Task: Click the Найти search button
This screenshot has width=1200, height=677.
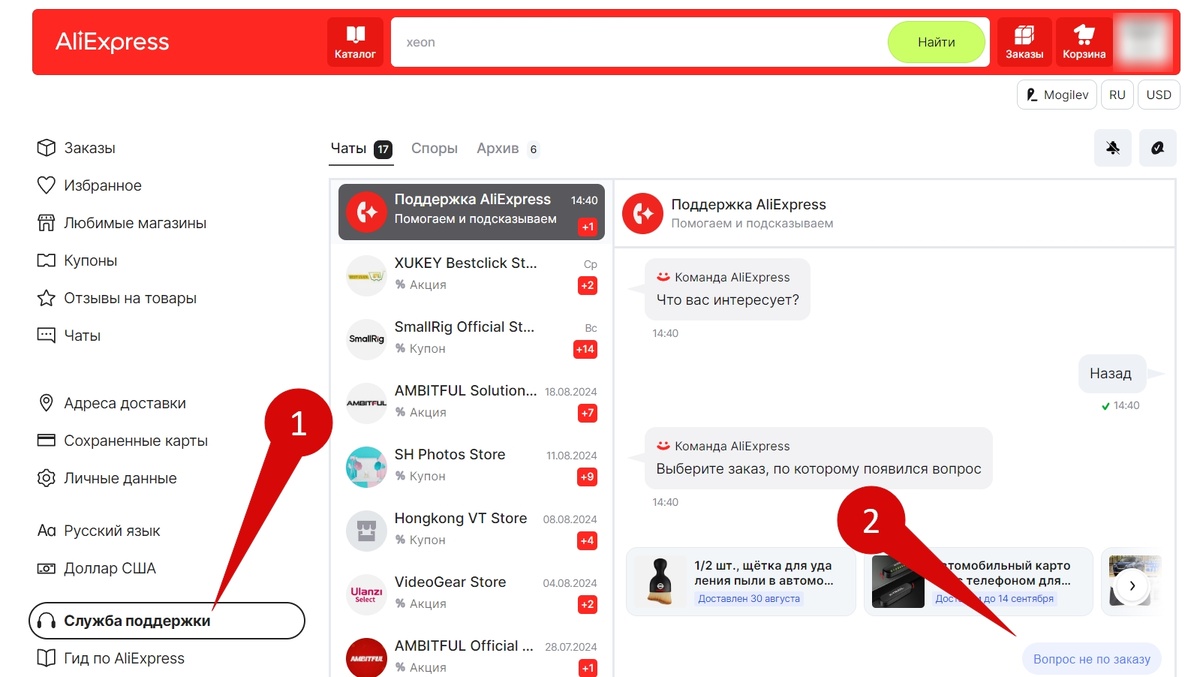Action: coord(936,42)
